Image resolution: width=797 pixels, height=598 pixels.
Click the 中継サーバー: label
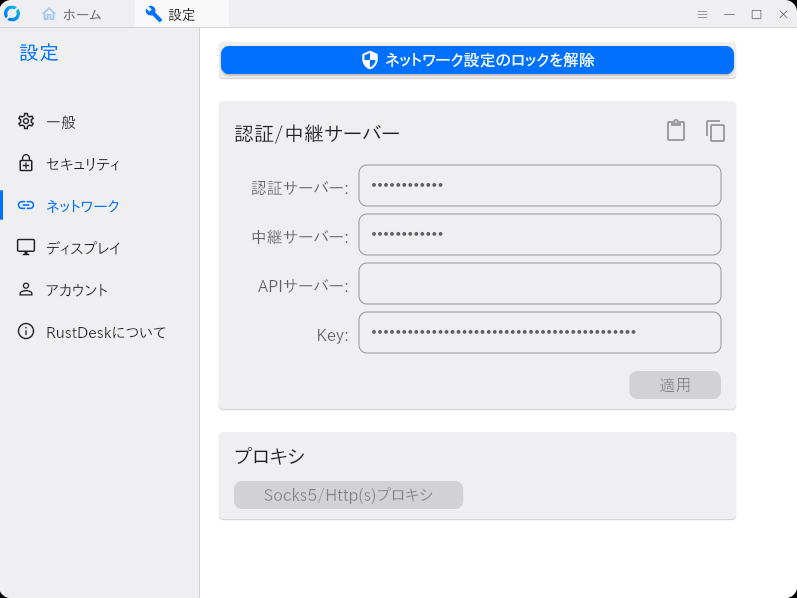300,237
